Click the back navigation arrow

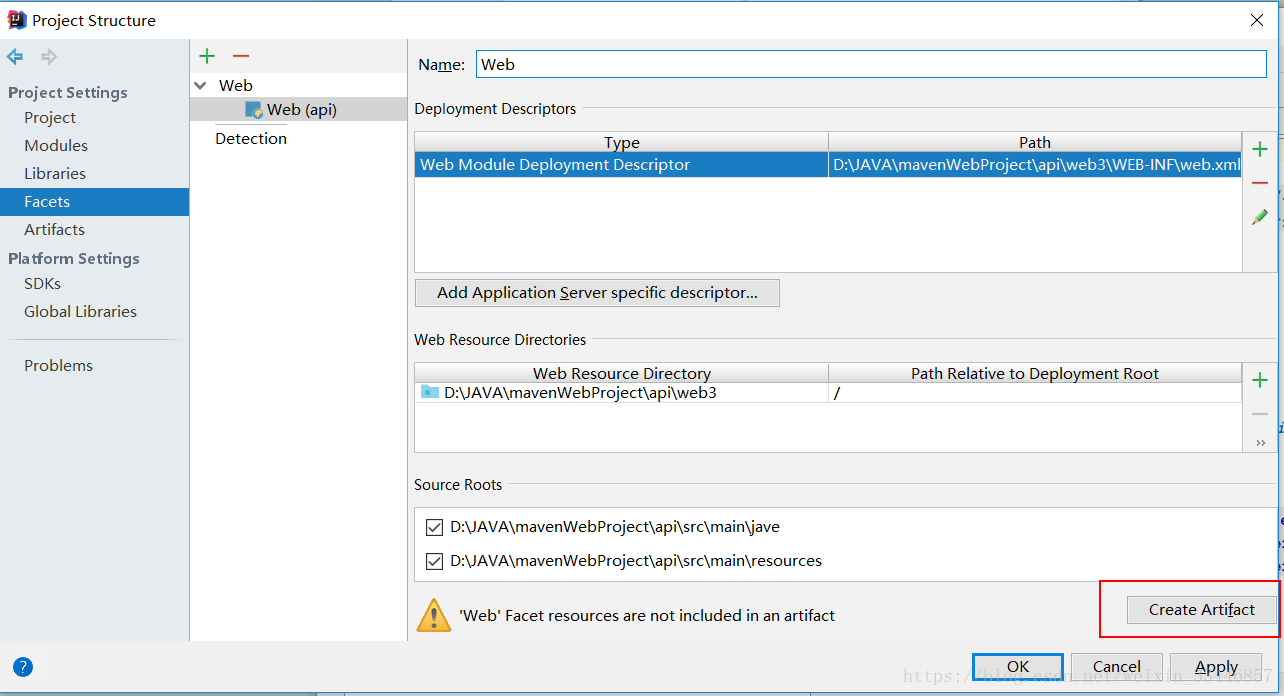tap(15, 57)
